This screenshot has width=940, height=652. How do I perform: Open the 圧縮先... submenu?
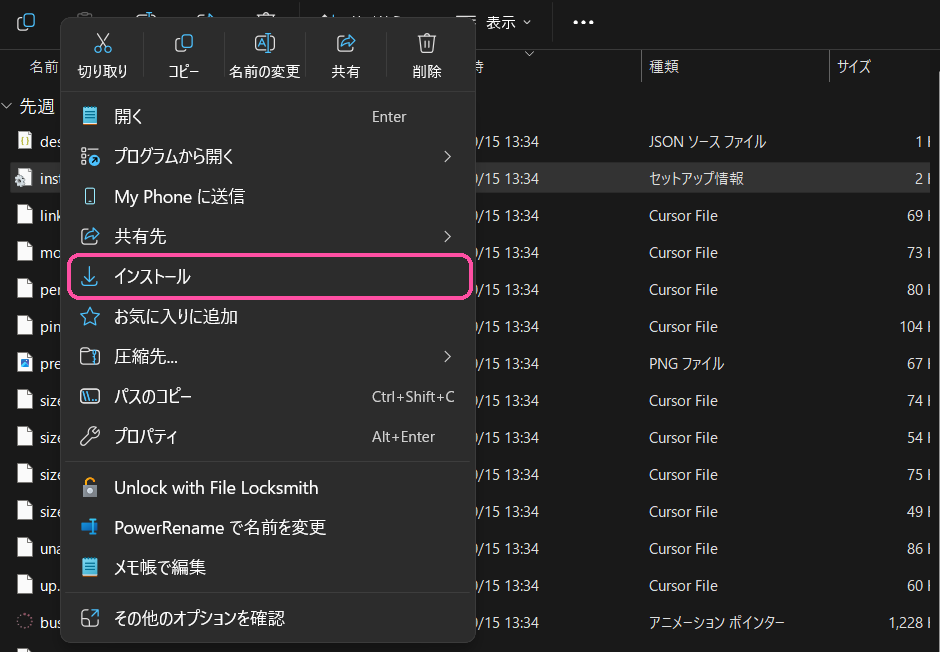coord(268,357)
